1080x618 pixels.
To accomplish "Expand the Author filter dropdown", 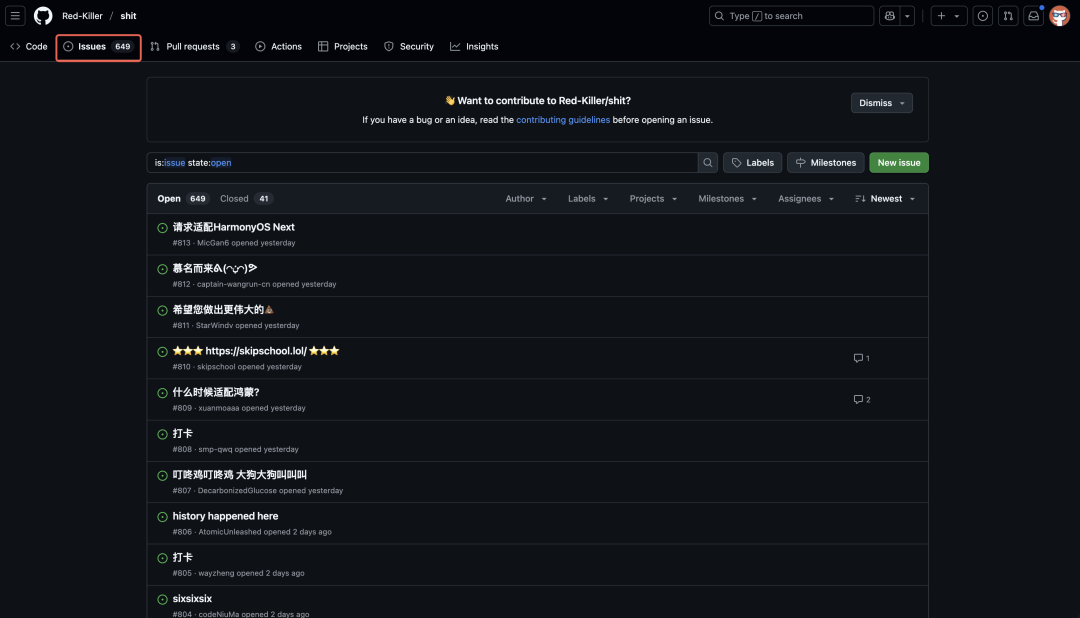I will pos(526,198).
